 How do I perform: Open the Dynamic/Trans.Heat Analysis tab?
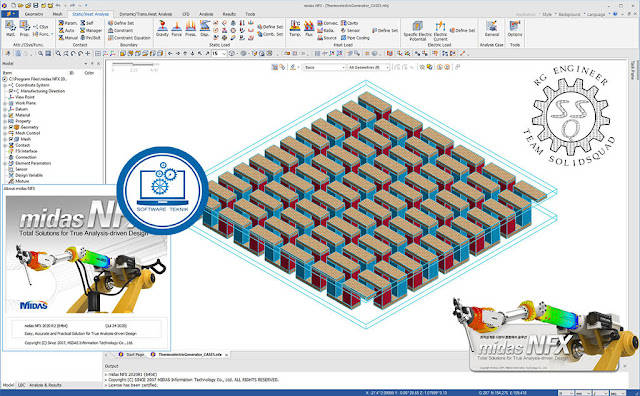click(x=145, y=14)
